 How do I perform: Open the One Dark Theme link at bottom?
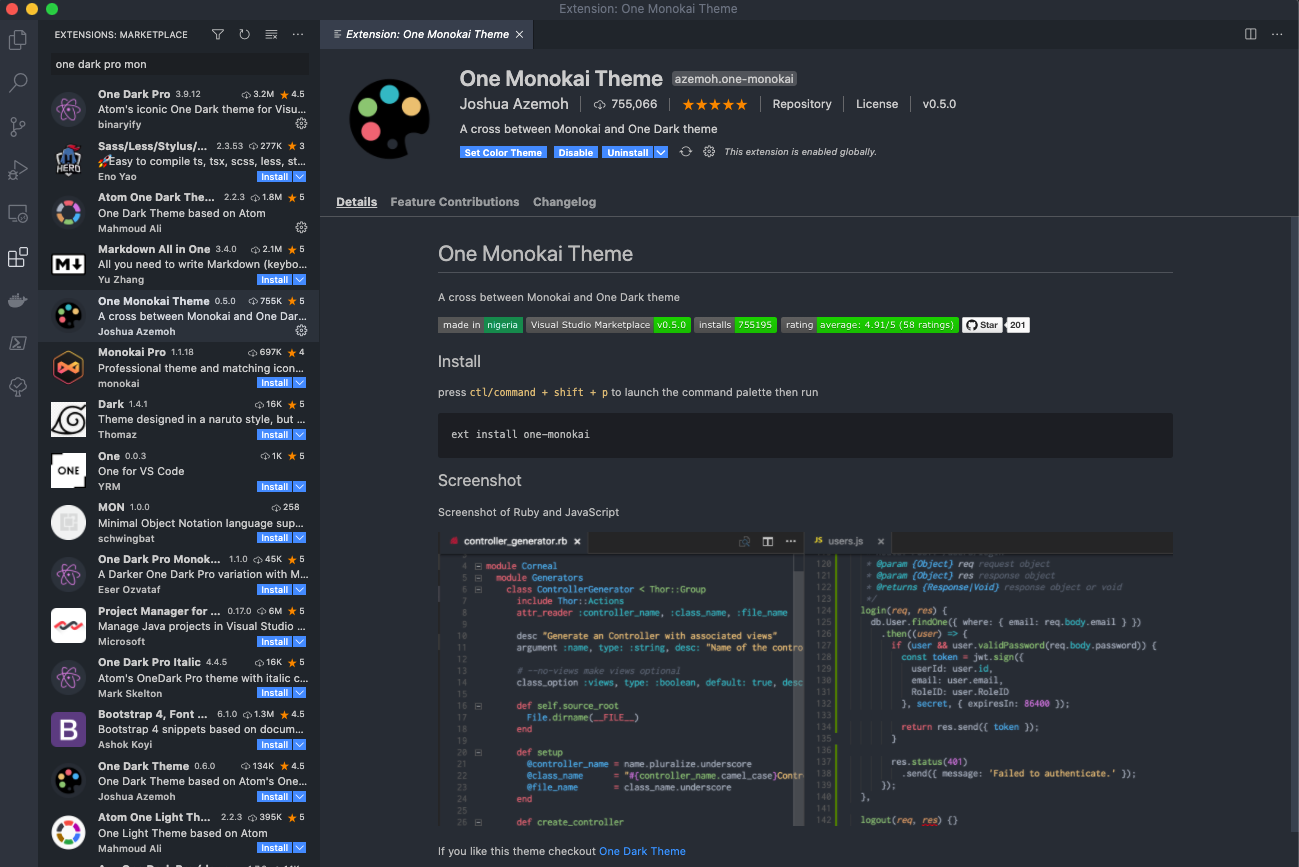point(642,851)
